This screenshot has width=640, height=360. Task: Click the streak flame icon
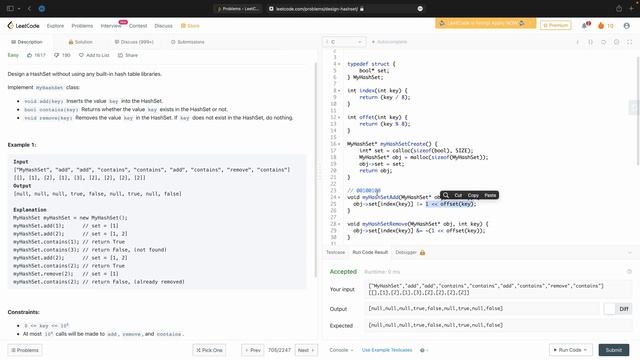click(x=601, y=26)
